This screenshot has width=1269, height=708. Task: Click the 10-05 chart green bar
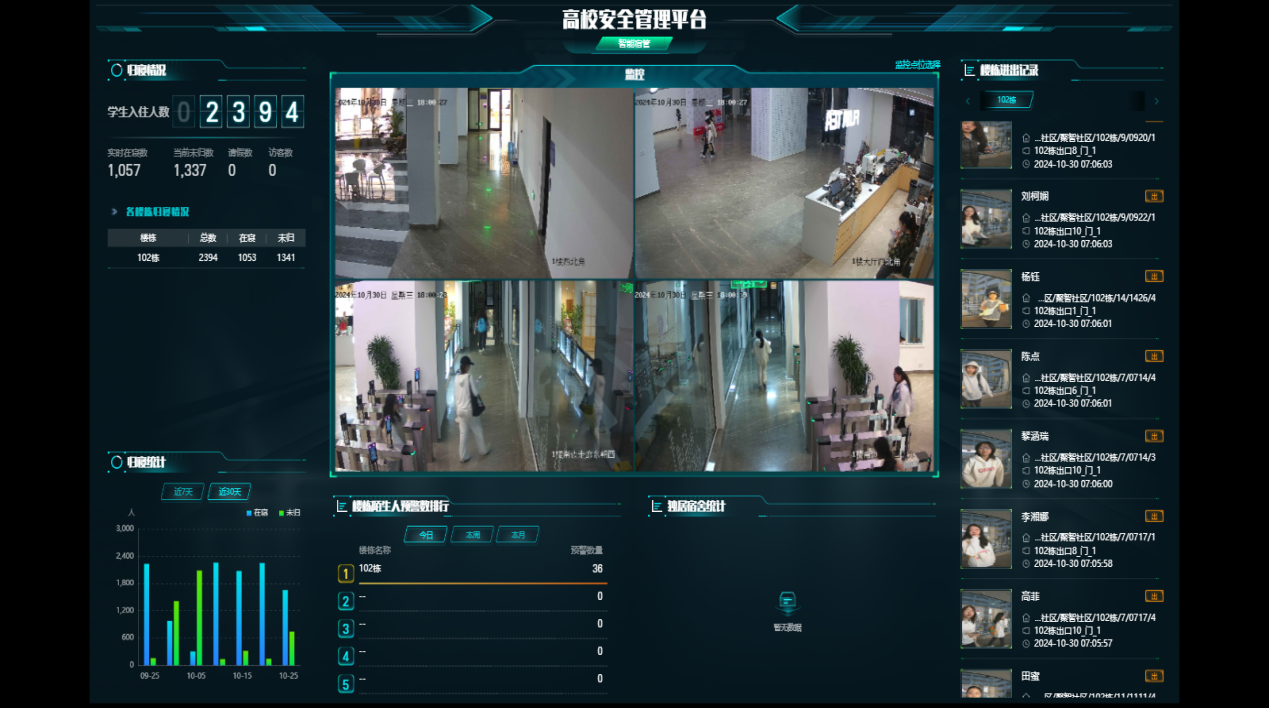click(199, 618)
